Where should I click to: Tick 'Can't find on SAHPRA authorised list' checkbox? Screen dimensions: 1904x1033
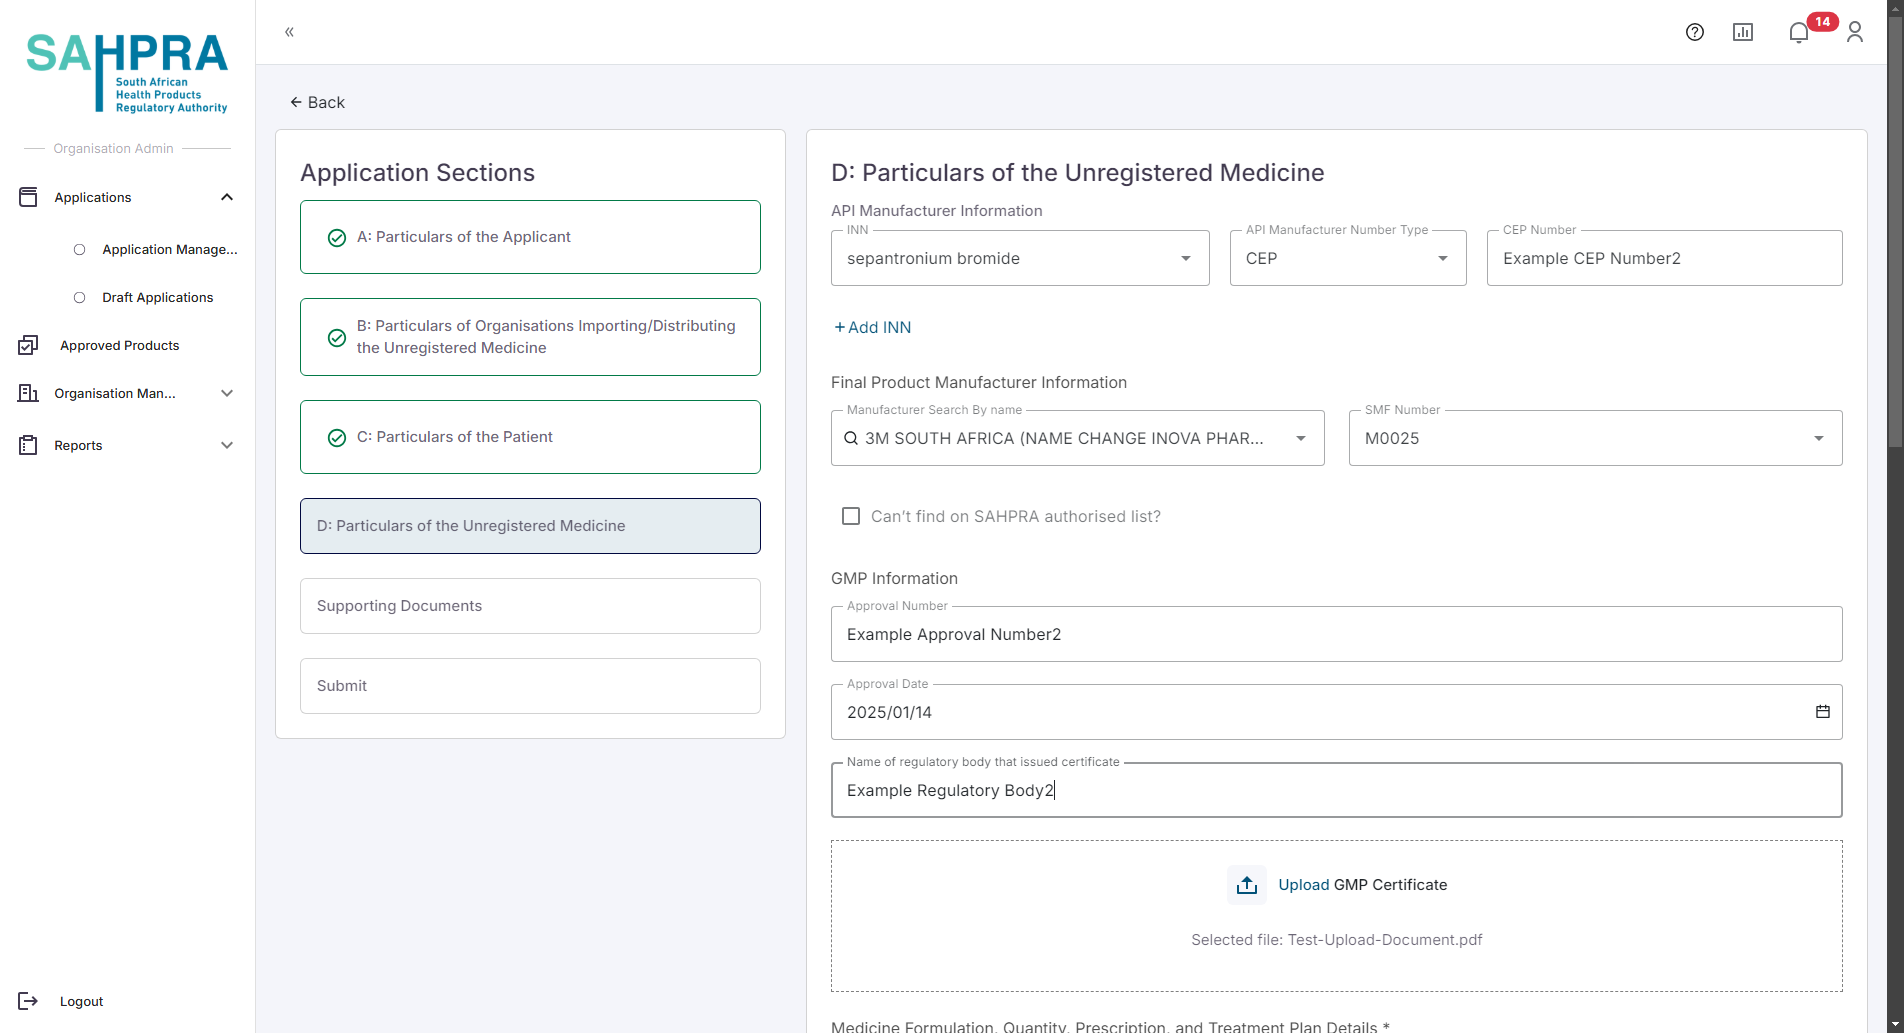pyautogui.click(x=851, y=516)
